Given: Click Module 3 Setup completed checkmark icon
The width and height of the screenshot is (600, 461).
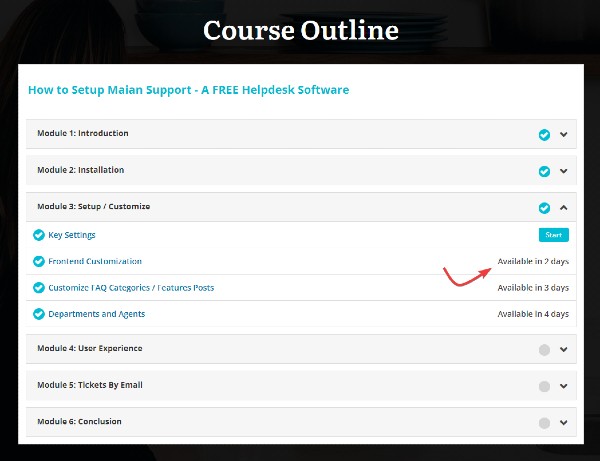Looking at the screenshot, I should (x=544, y=208).
